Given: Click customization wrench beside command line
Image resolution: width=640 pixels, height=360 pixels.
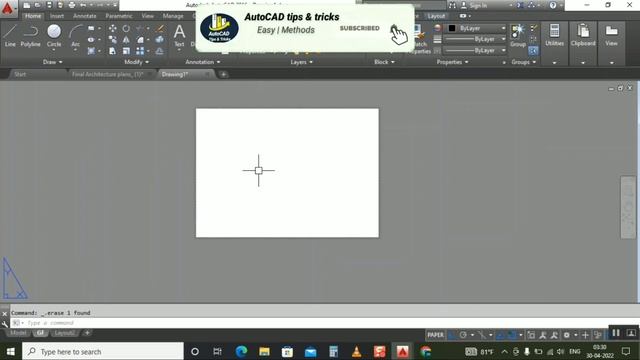Looking at the screenshot, I should pos(4,324).
